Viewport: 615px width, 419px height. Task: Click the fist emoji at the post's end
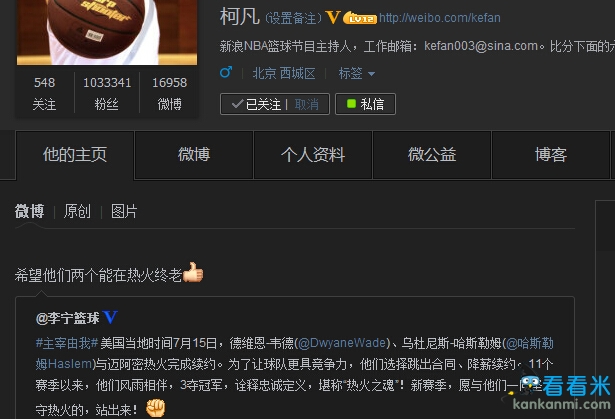156,408
